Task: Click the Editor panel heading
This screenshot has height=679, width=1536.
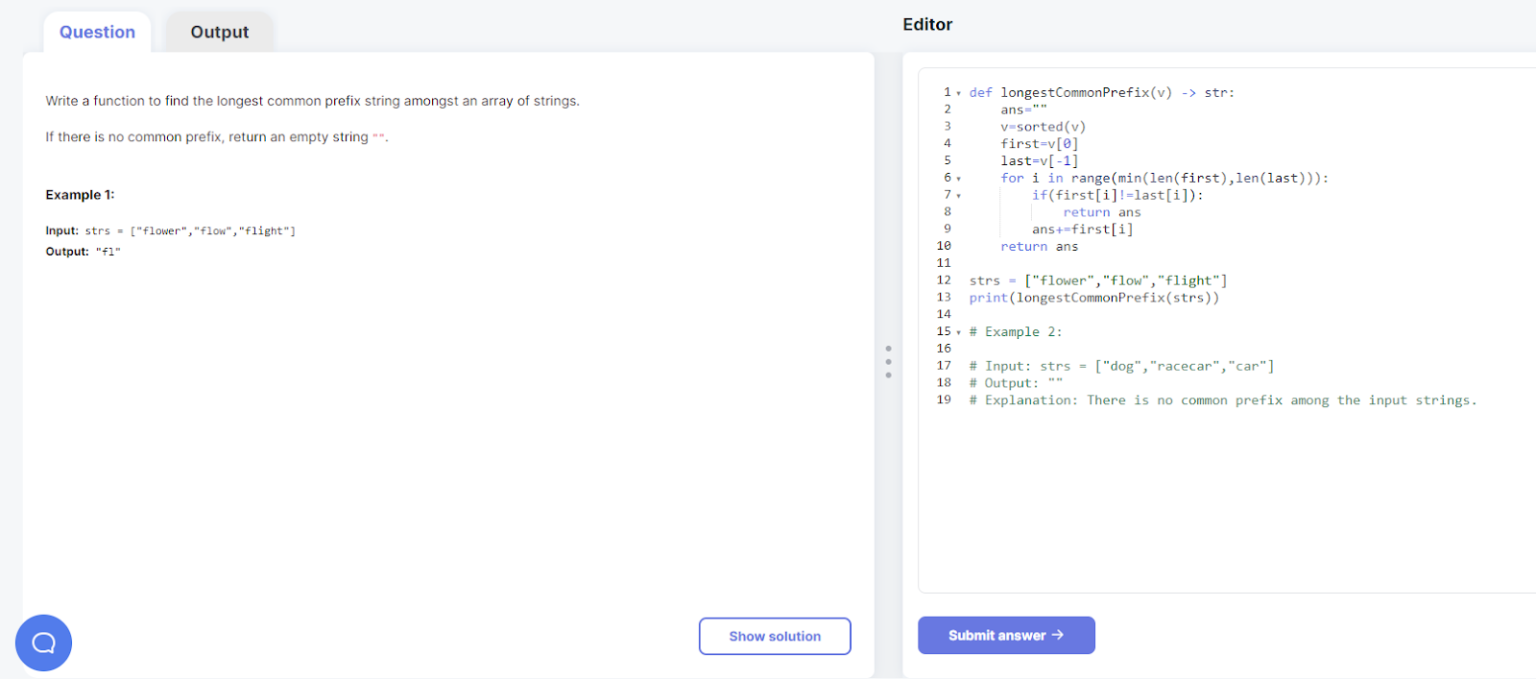Action: (927, 24)
